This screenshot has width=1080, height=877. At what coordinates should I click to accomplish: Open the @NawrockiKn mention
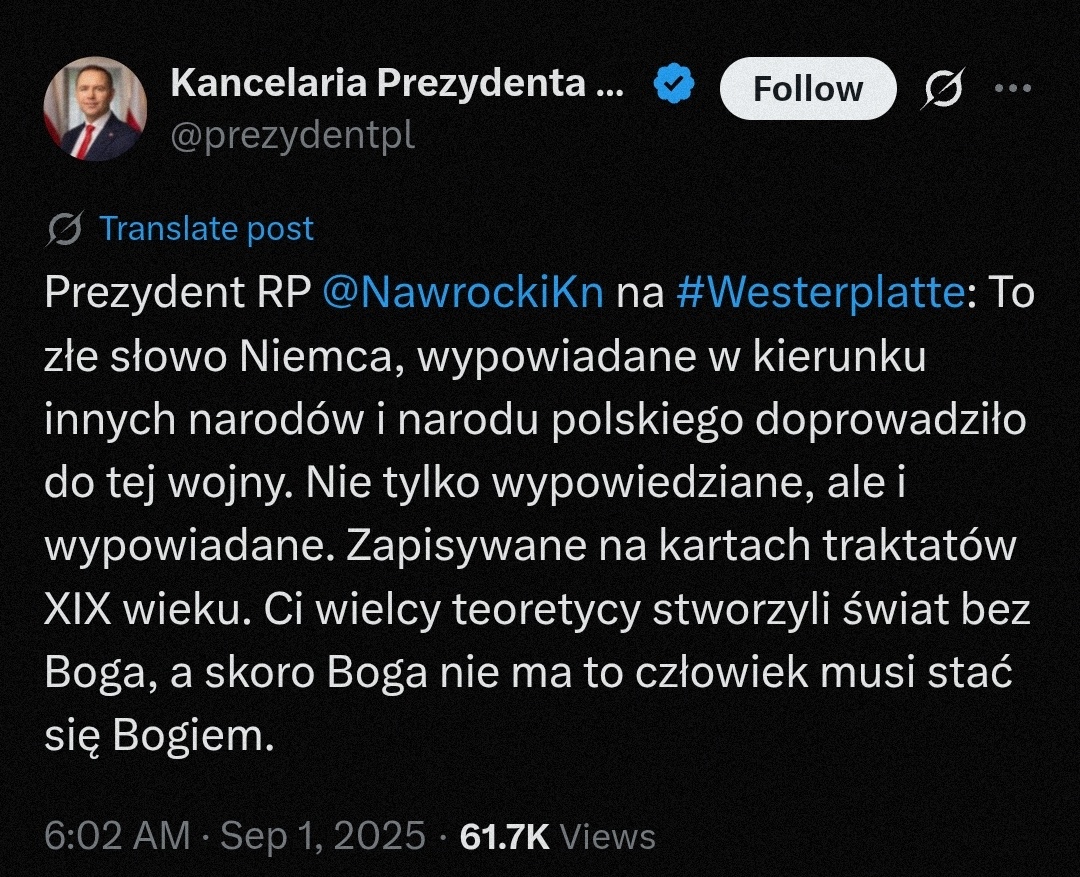coord(464,295)
